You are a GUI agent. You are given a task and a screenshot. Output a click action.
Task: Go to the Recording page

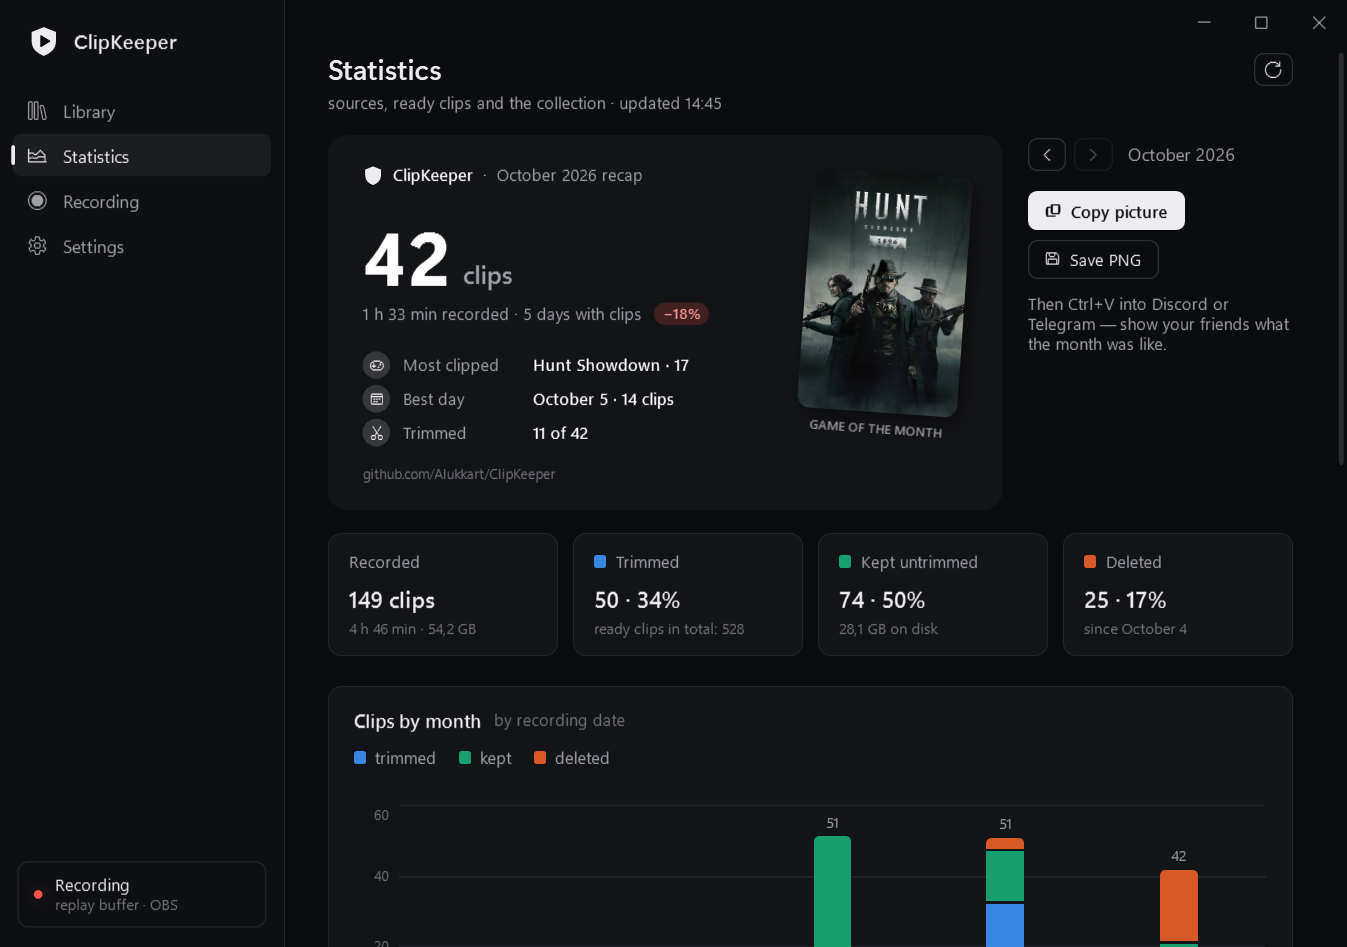[141, 201]
